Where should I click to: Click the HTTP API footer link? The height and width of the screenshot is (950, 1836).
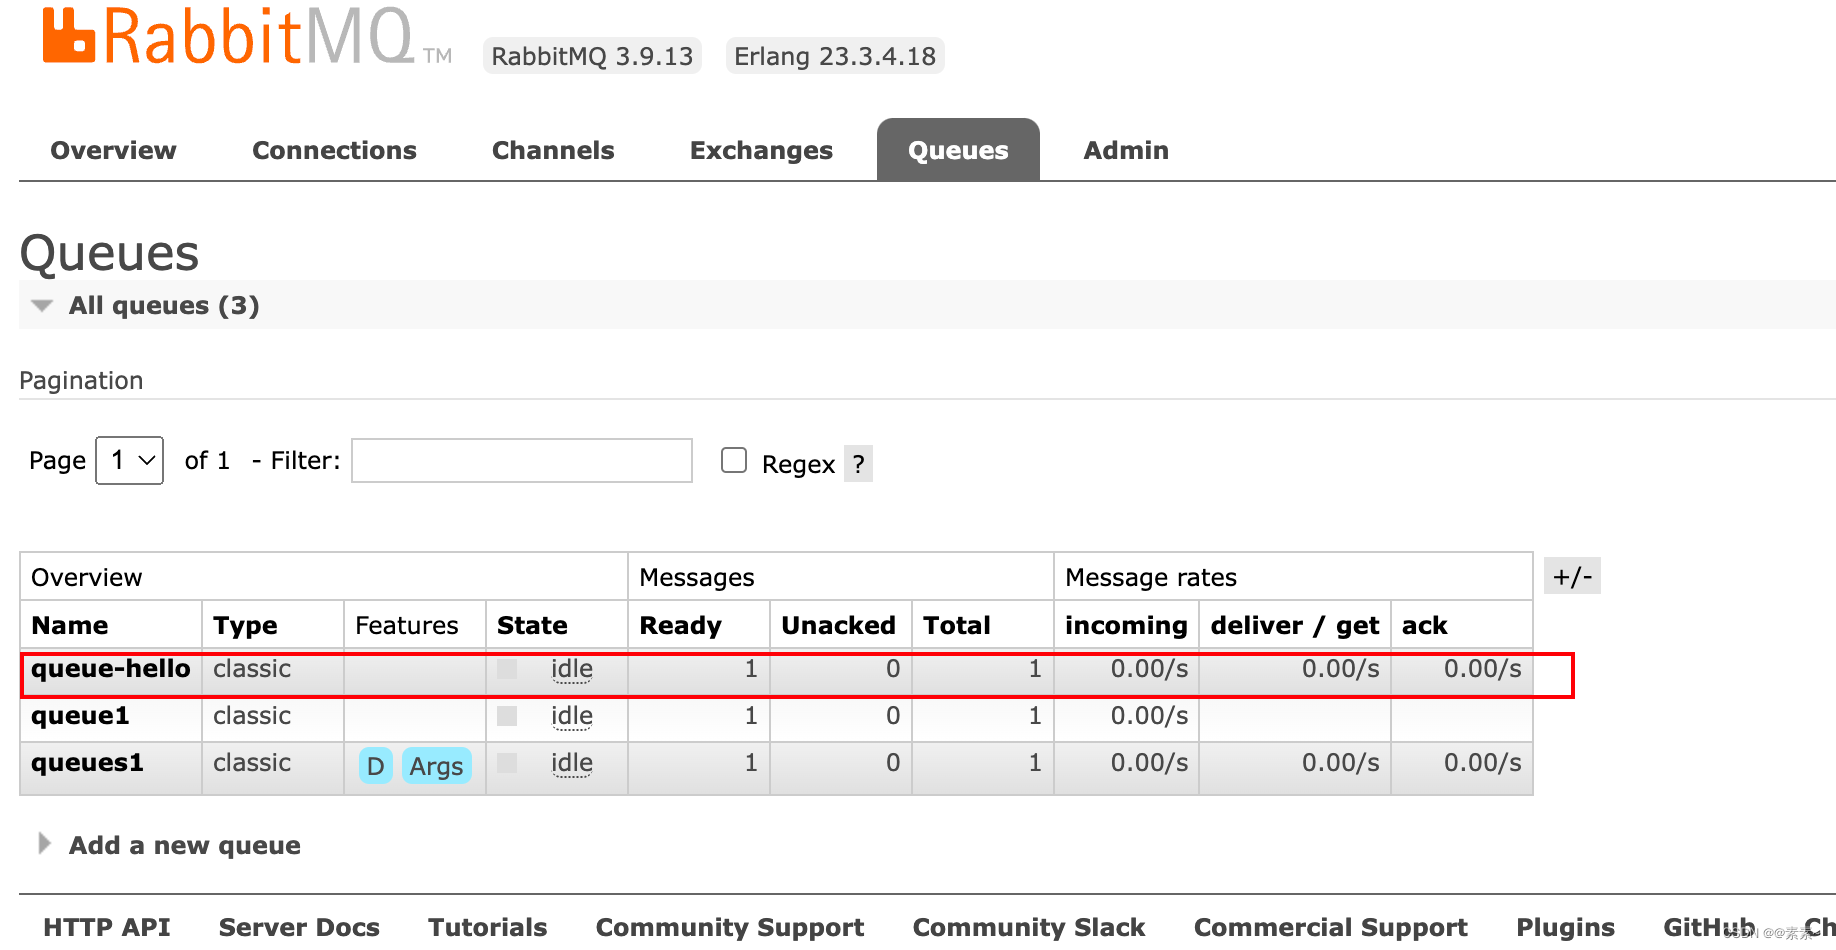[x=107, y=927]
